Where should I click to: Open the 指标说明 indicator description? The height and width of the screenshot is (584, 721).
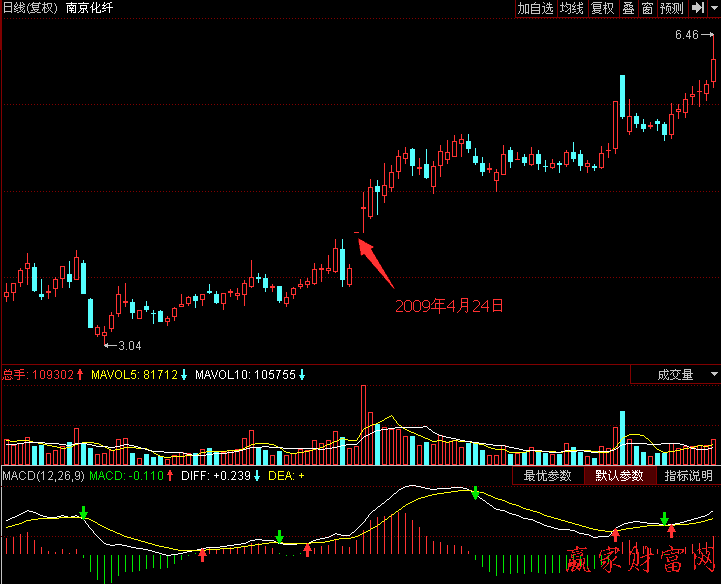tap(689, 476)
